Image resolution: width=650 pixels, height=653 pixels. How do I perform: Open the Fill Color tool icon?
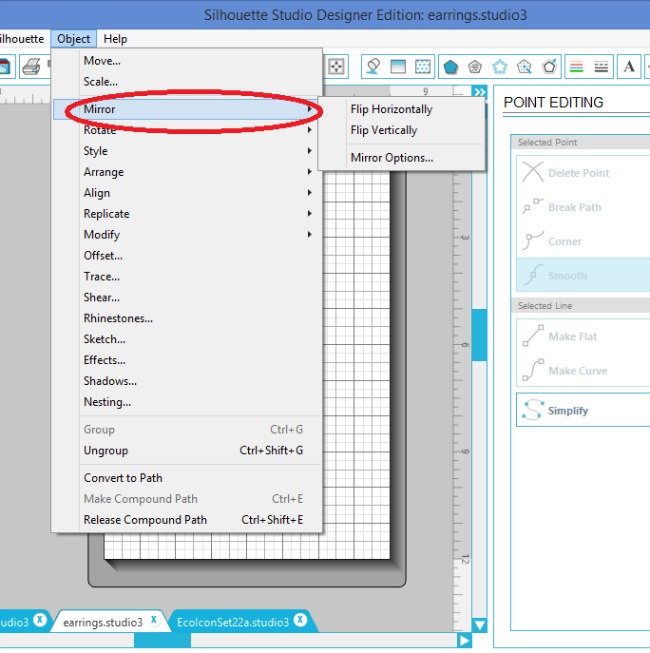coord(373,66)
